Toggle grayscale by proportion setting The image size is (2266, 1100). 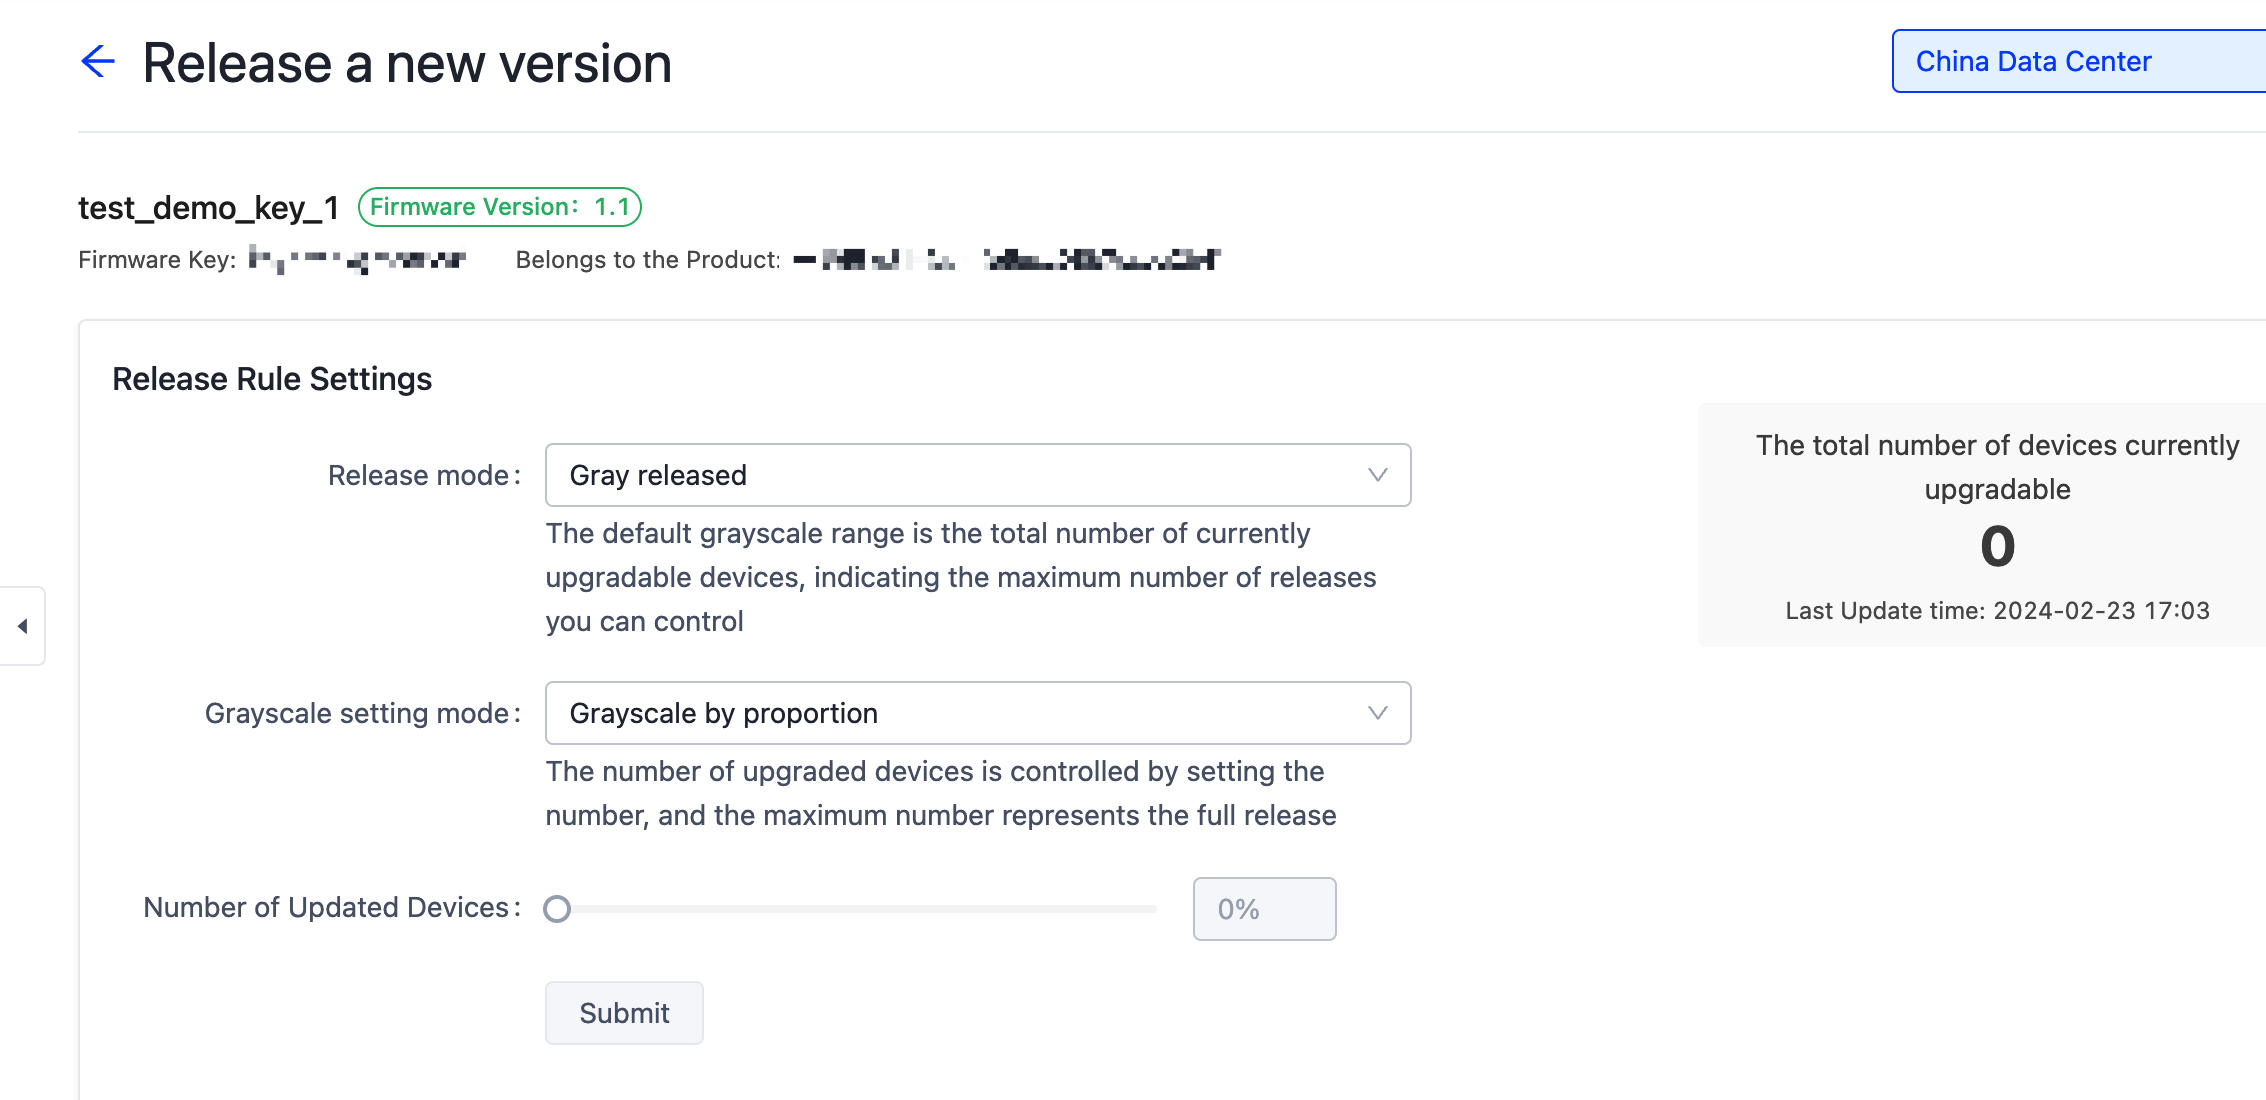point(977,713)
